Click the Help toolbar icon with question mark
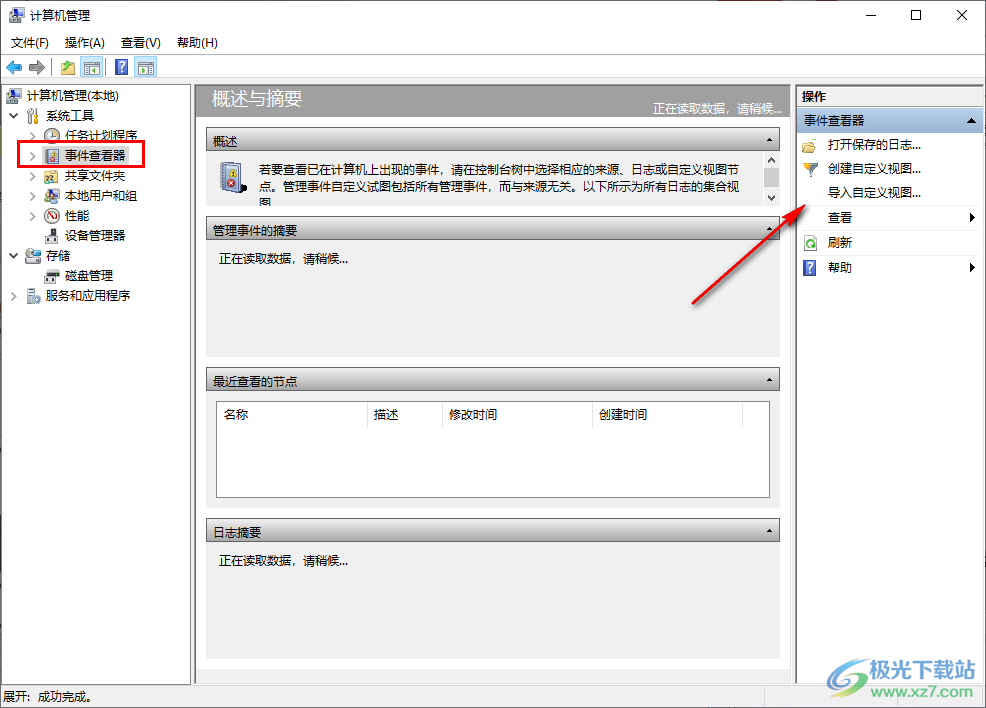 coord(121,67)
